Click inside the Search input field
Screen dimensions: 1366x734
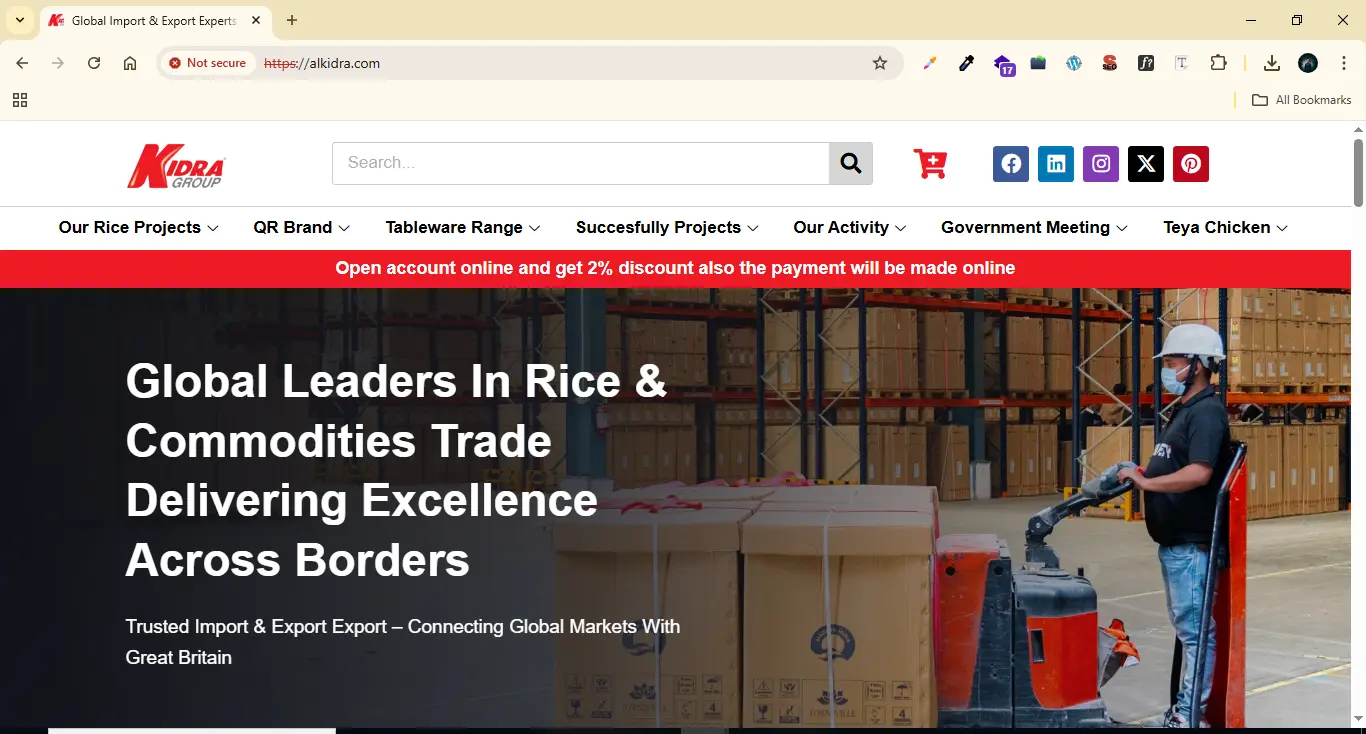tap(580, 163)
